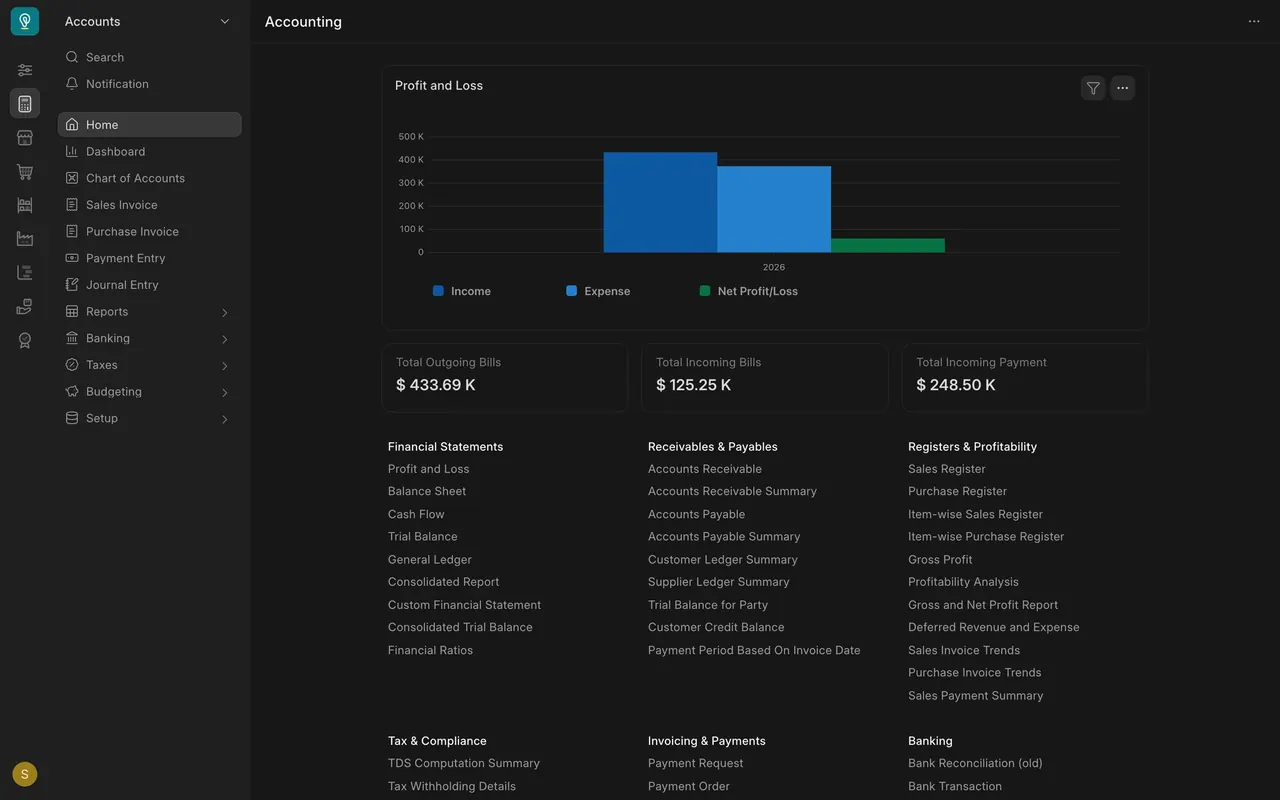The width and height of the screenshot is (1280, 800).
Task: Select the calculator Accounting icon in the rail
Action: click(x=25, y=104)
